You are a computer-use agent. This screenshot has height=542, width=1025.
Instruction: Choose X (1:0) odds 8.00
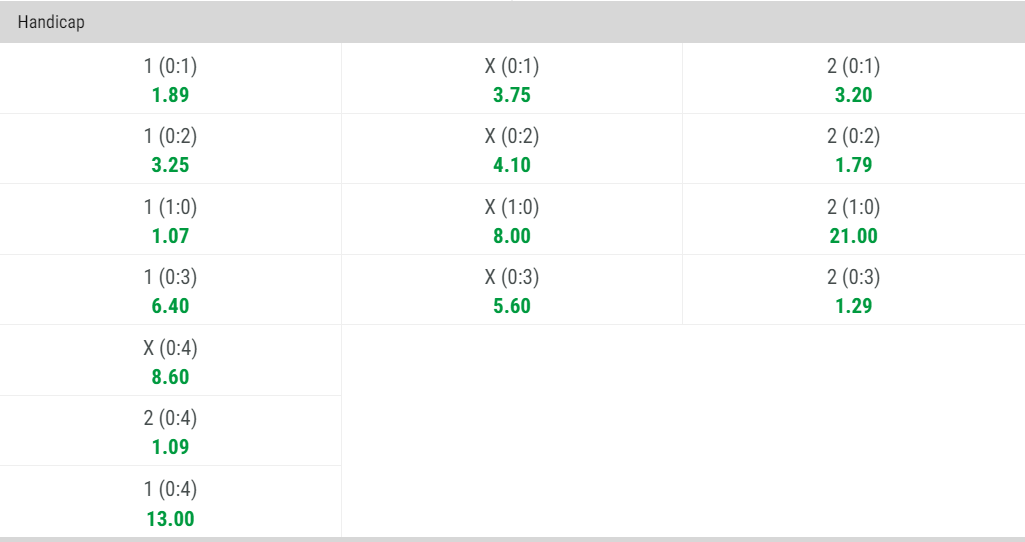point(512,220)
